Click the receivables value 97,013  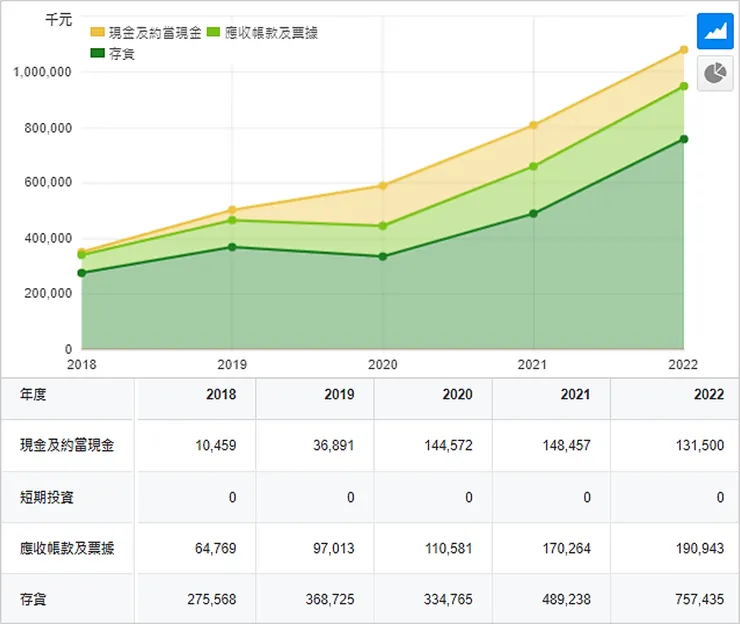[x=334, y=548]
